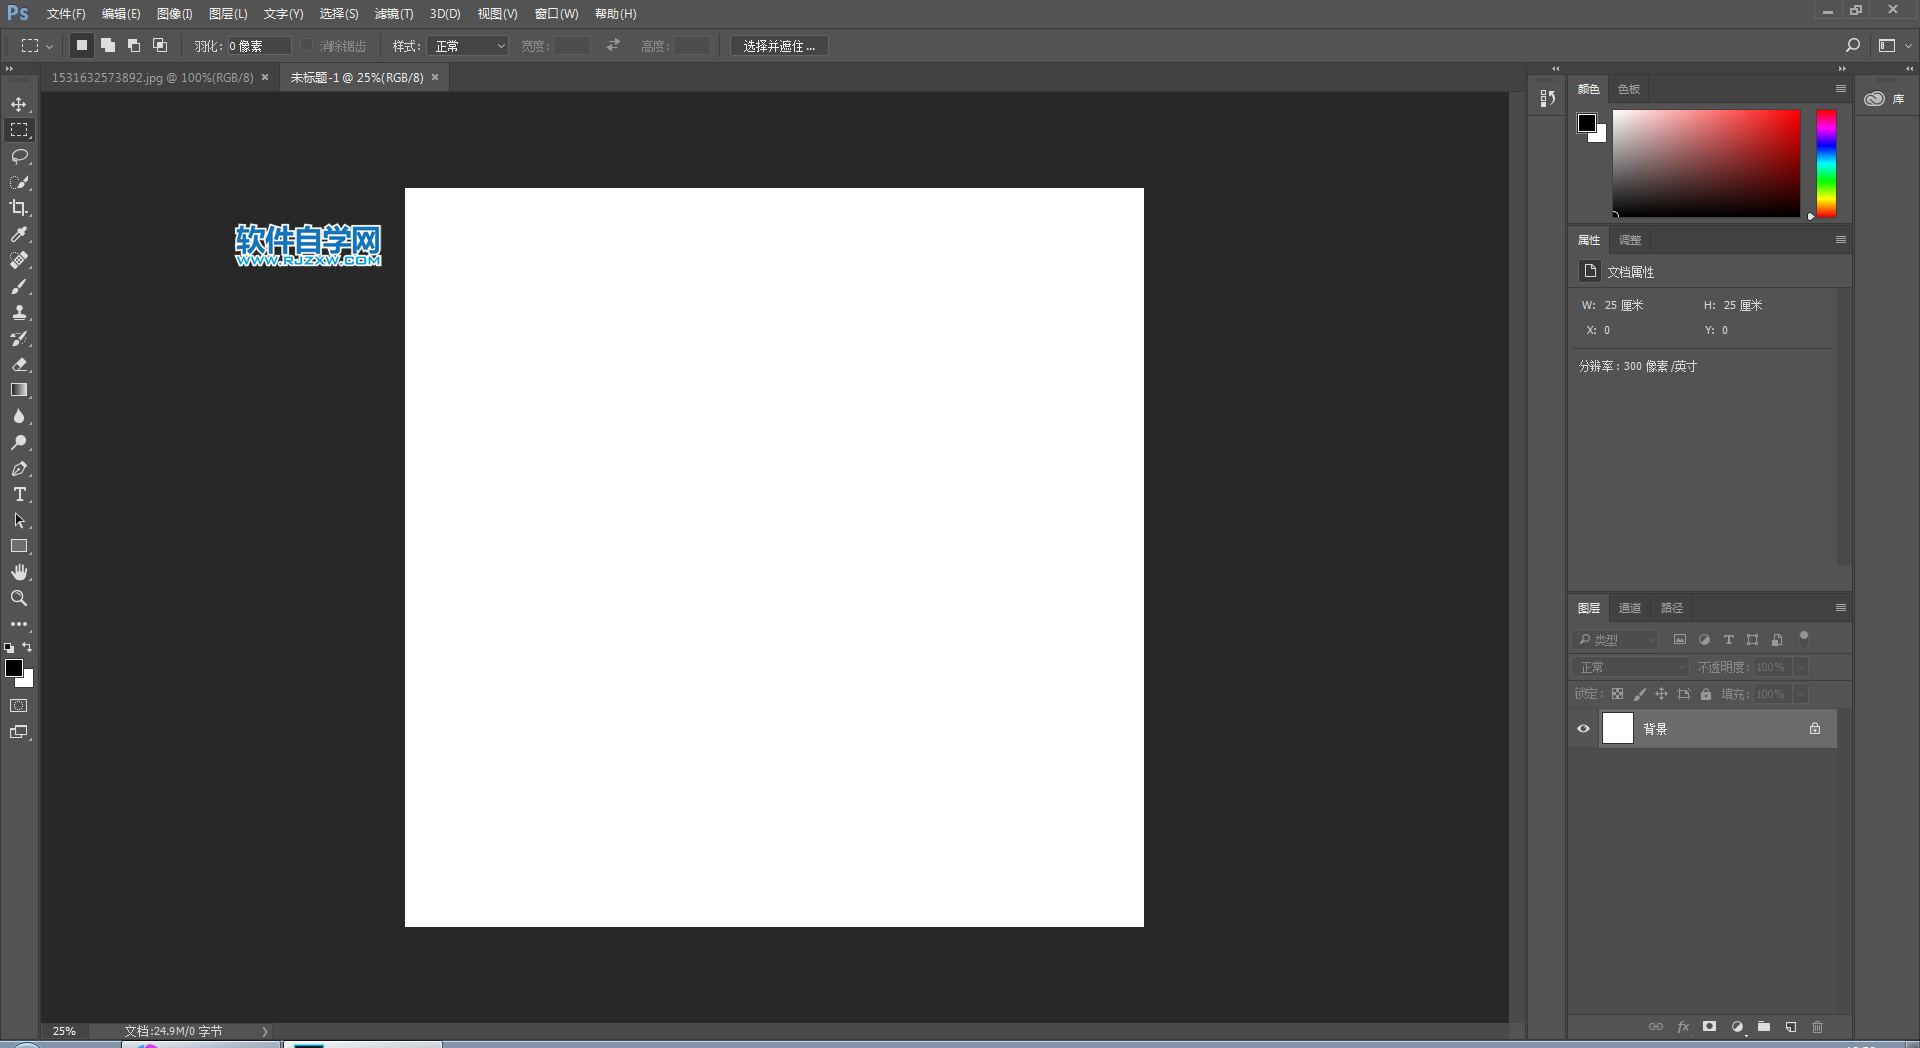The height and width of the screenshot is (1048, 1920).
Task: Open the Layers panel options menu
Action: [1840, 608]
